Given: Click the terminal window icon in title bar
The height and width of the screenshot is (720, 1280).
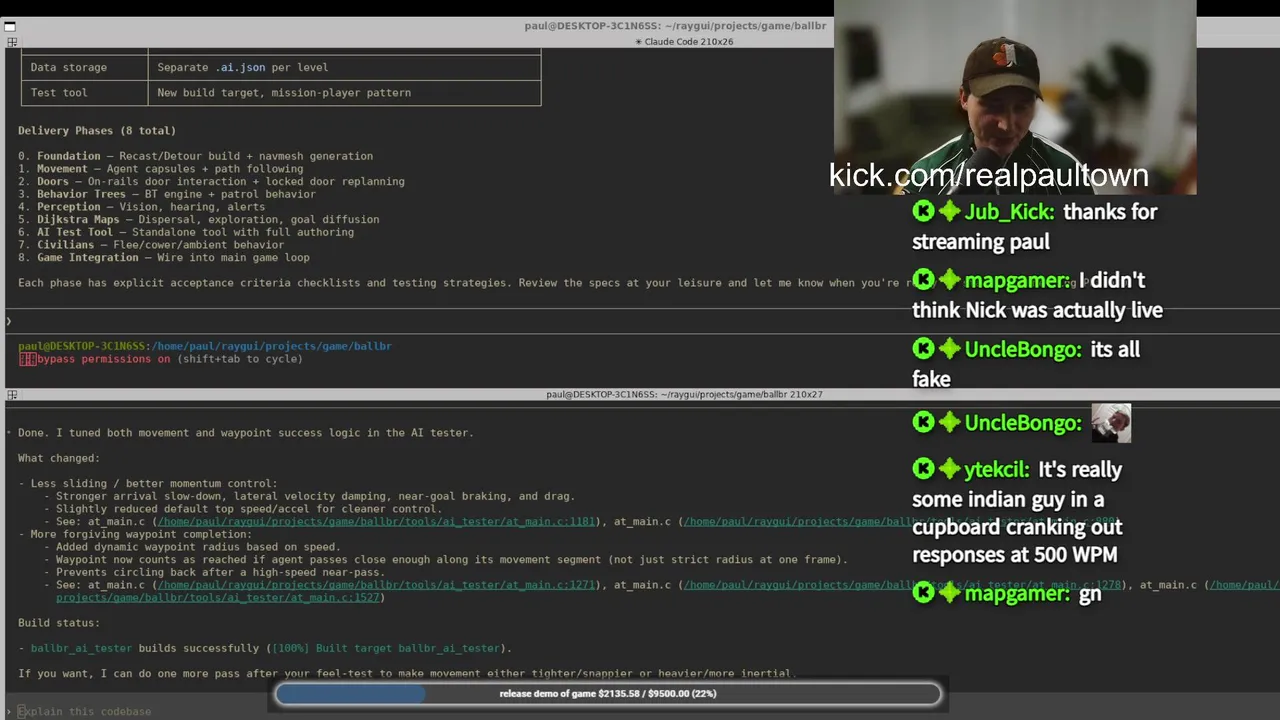Looking at the screenshot, I should (10, 26).
